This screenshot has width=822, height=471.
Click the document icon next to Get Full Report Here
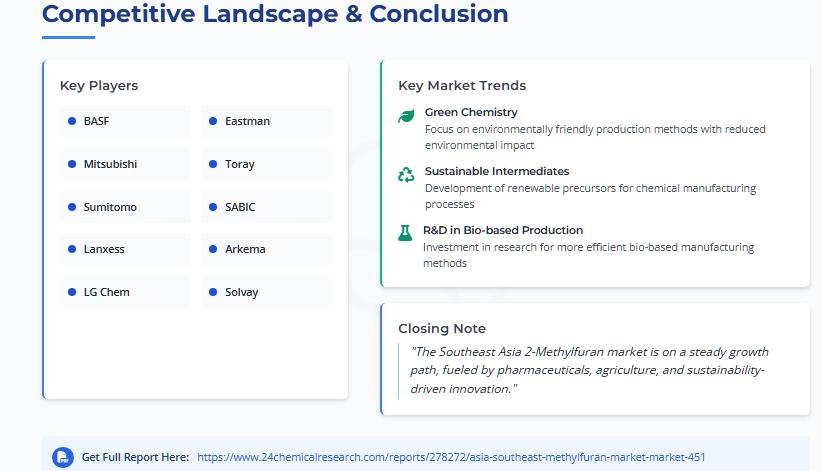[63, 457]
